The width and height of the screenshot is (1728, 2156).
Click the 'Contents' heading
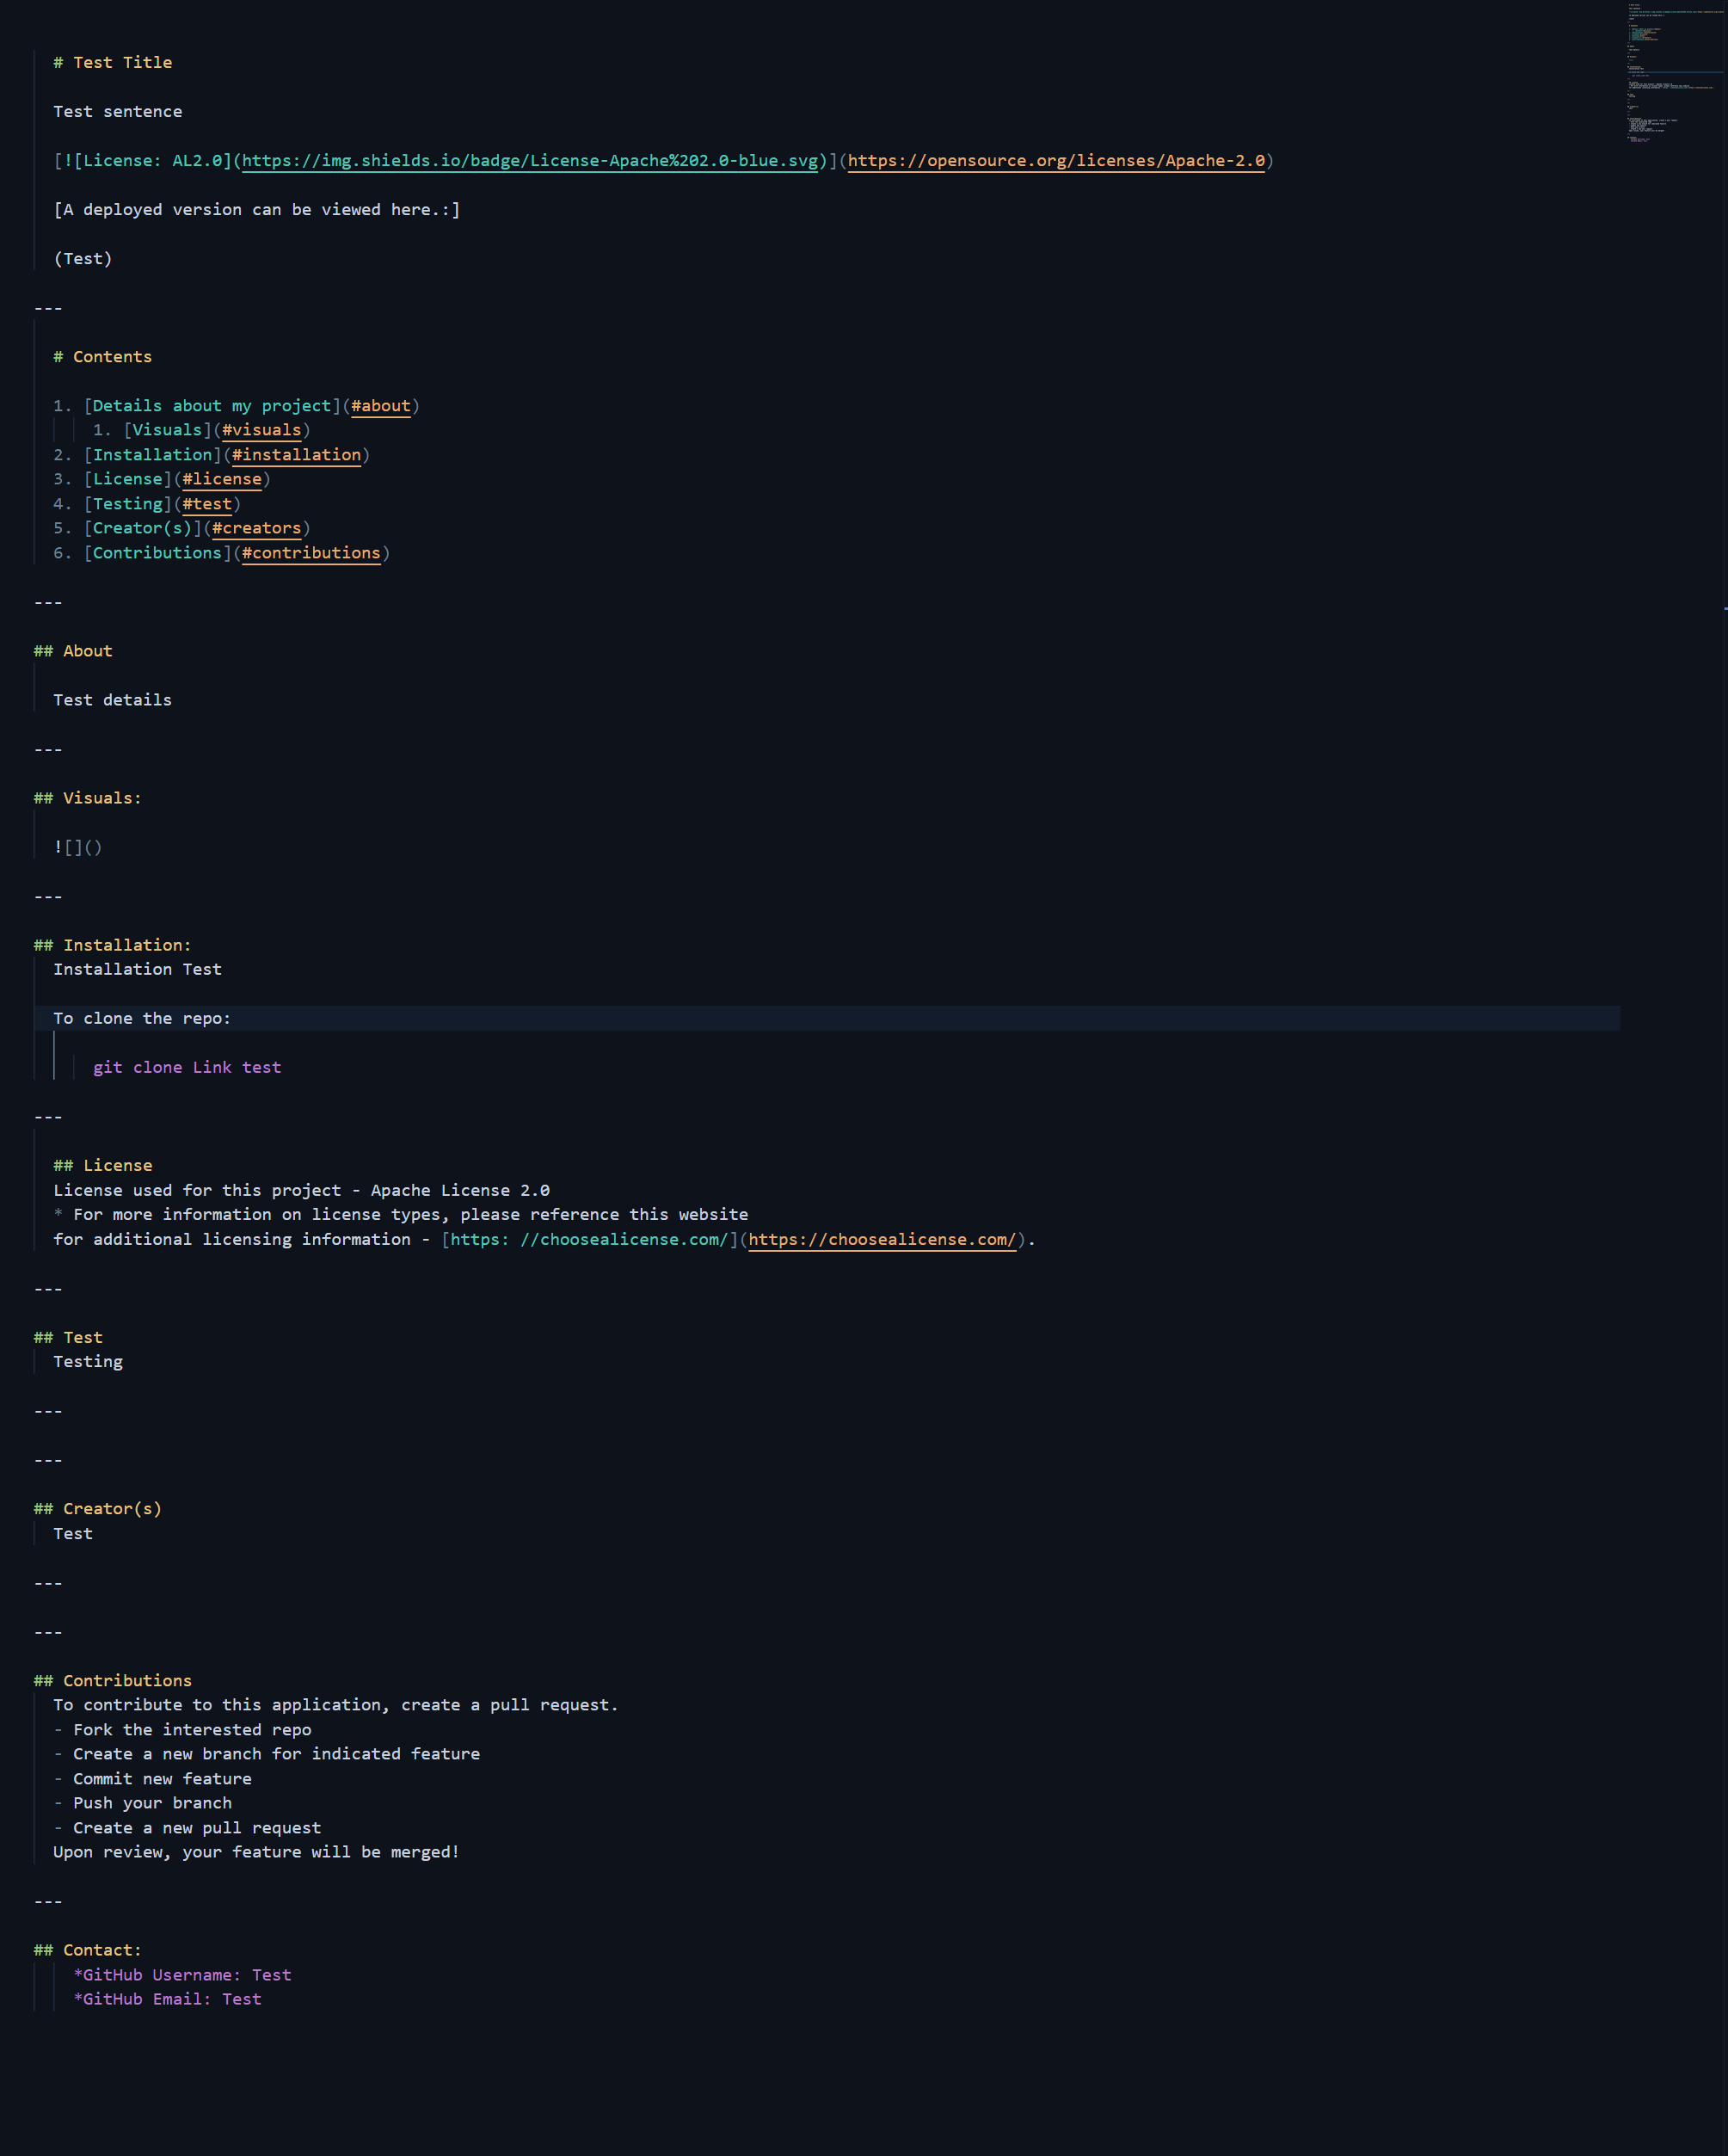point(107,356)
